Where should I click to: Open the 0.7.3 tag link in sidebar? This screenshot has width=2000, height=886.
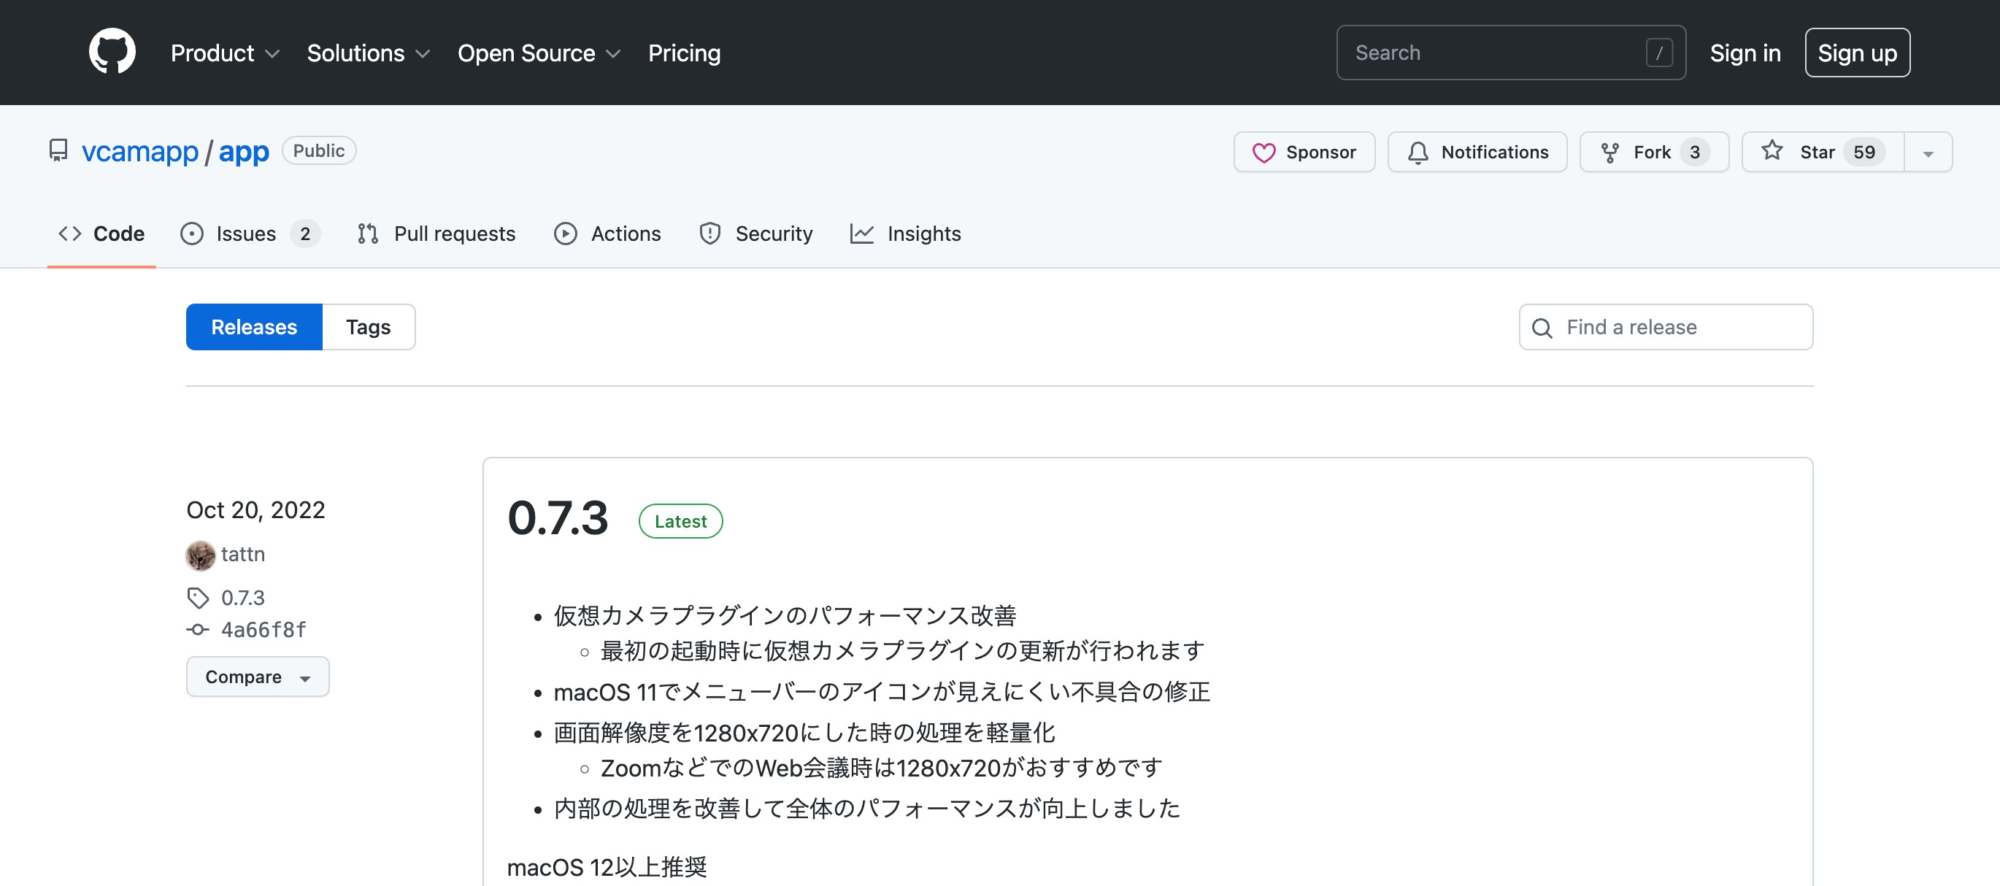pyautogui.click(x=243, y=598)
